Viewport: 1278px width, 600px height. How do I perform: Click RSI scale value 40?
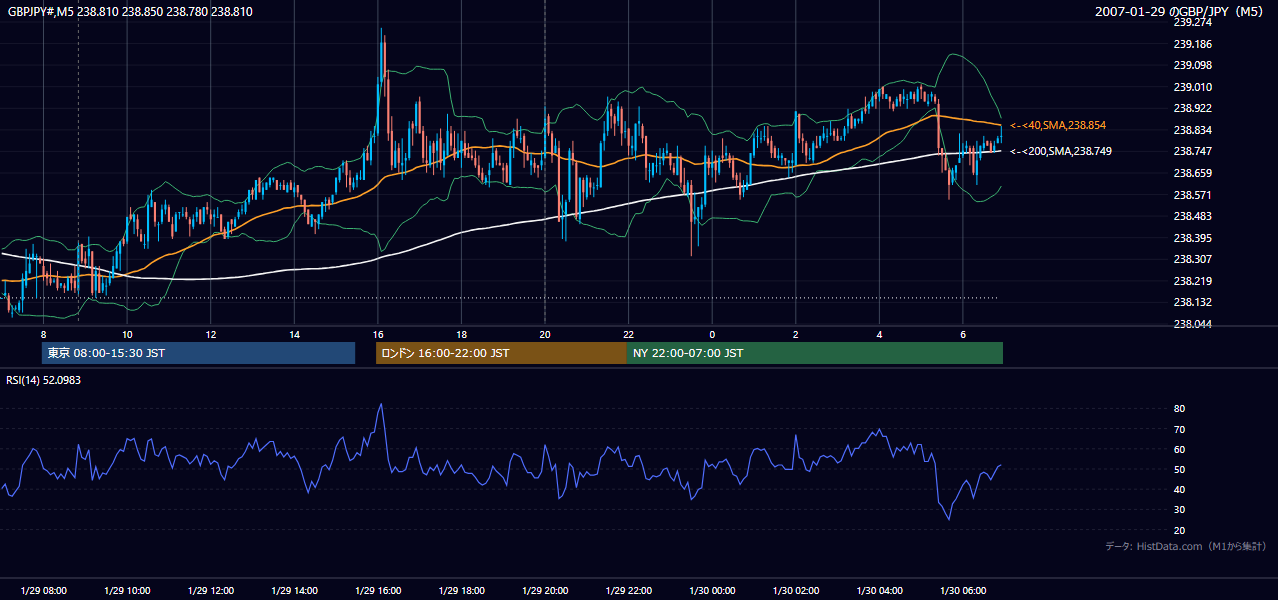(1179, 489)
